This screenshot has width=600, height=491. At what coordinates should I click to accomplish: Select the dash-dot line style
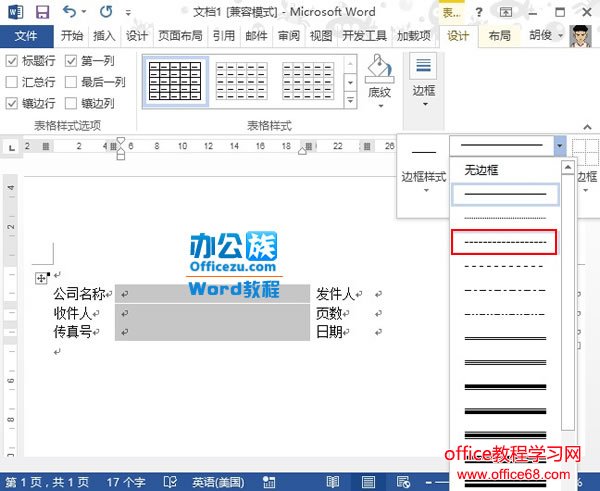pos(505,291)
